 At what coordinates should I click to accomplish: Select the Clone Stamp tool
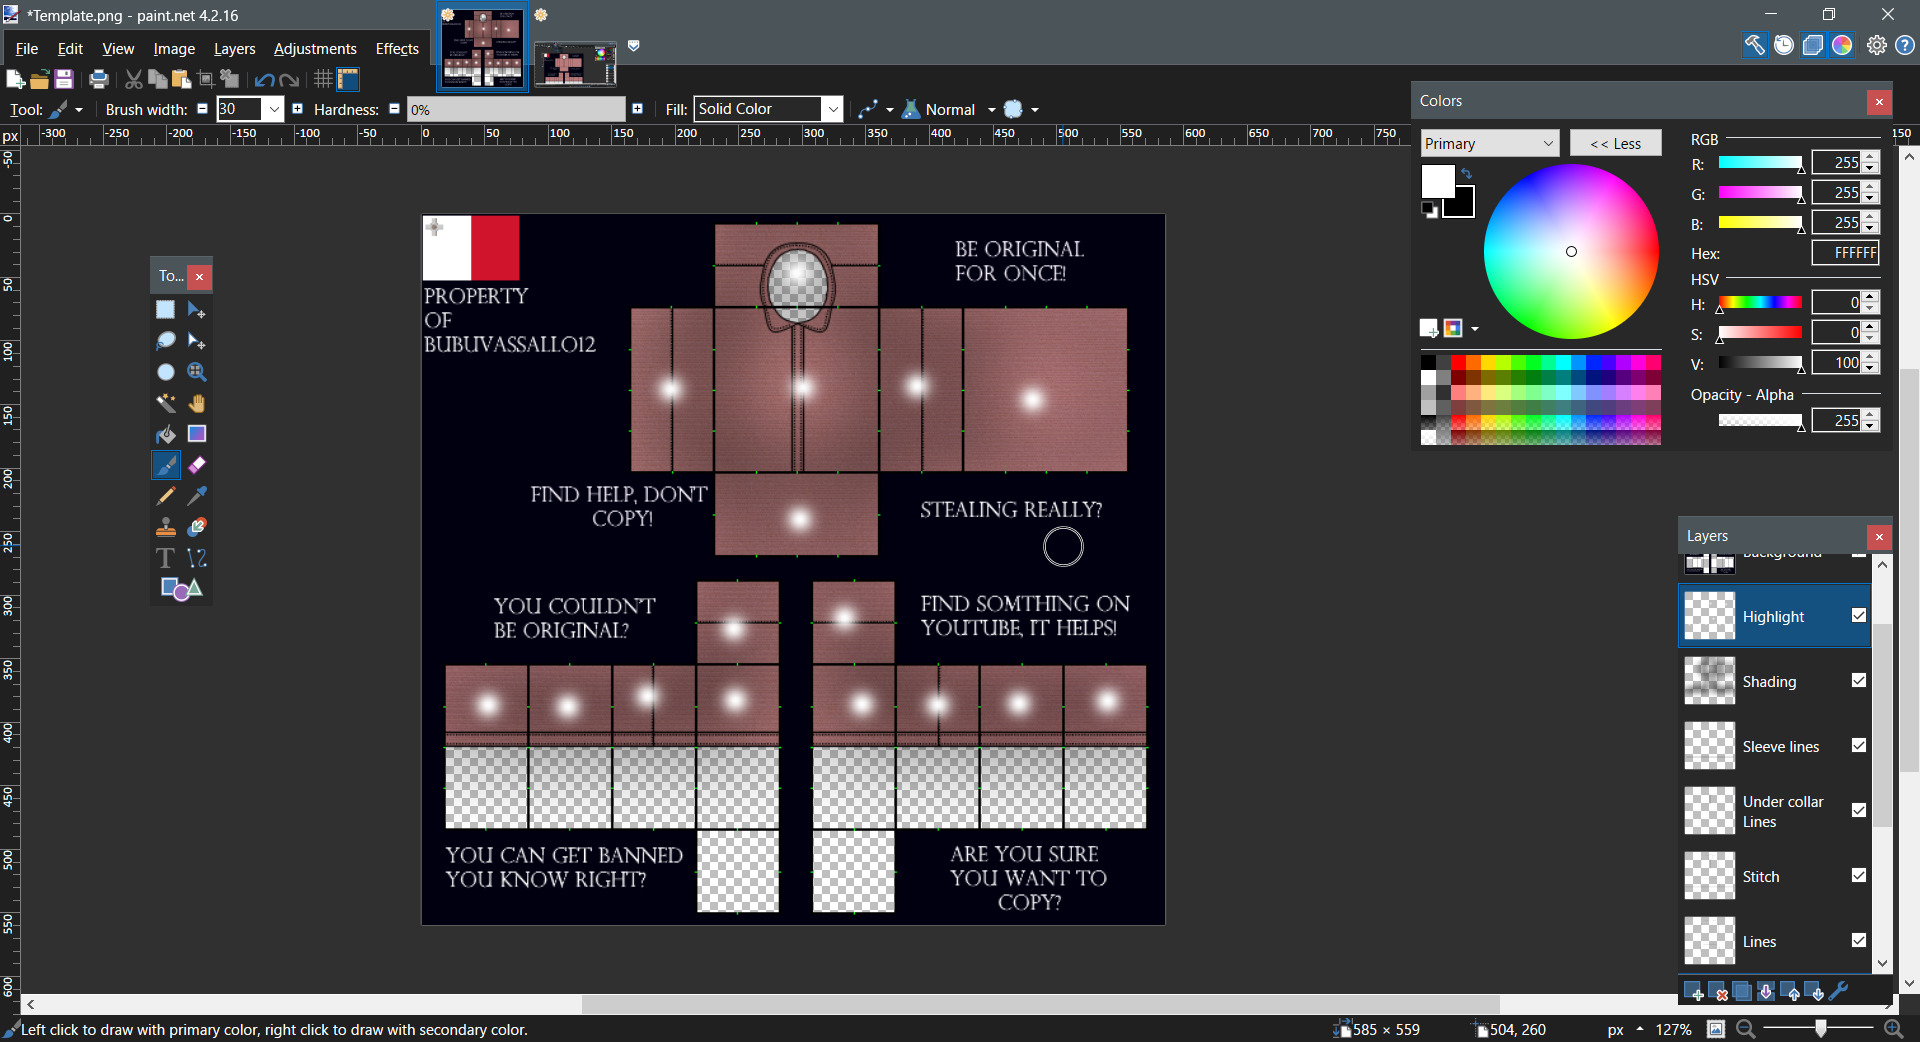click(166, 527)
